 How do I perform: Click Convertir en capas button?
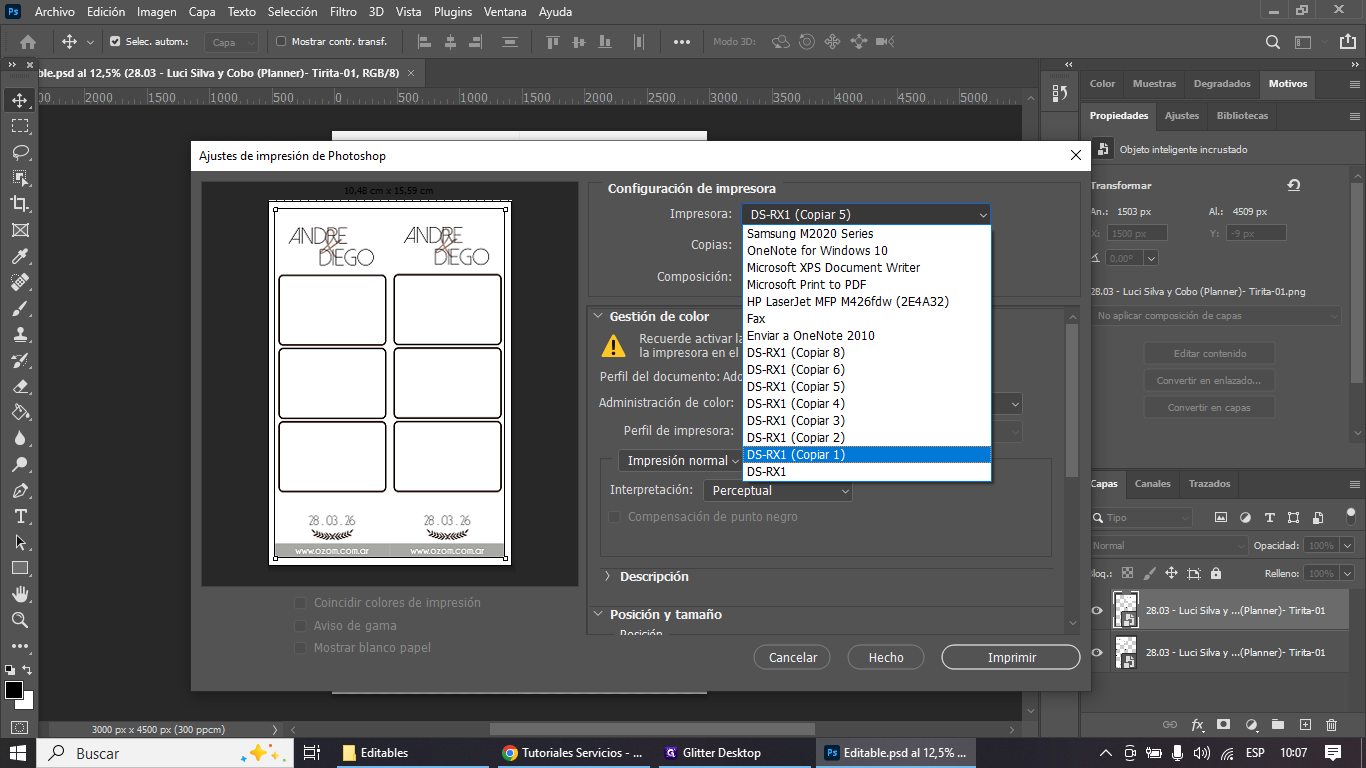tap(1209, 408)
